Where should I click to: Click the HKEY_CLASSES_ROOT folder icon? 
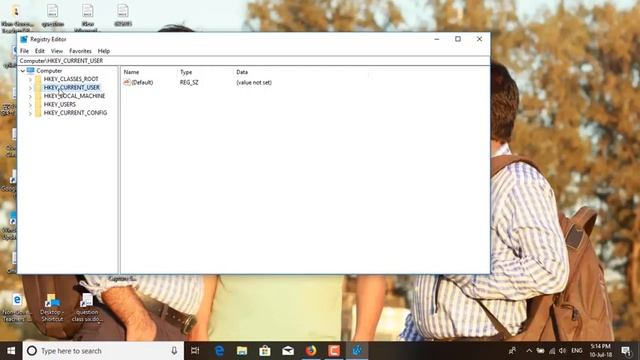point(38,79)
